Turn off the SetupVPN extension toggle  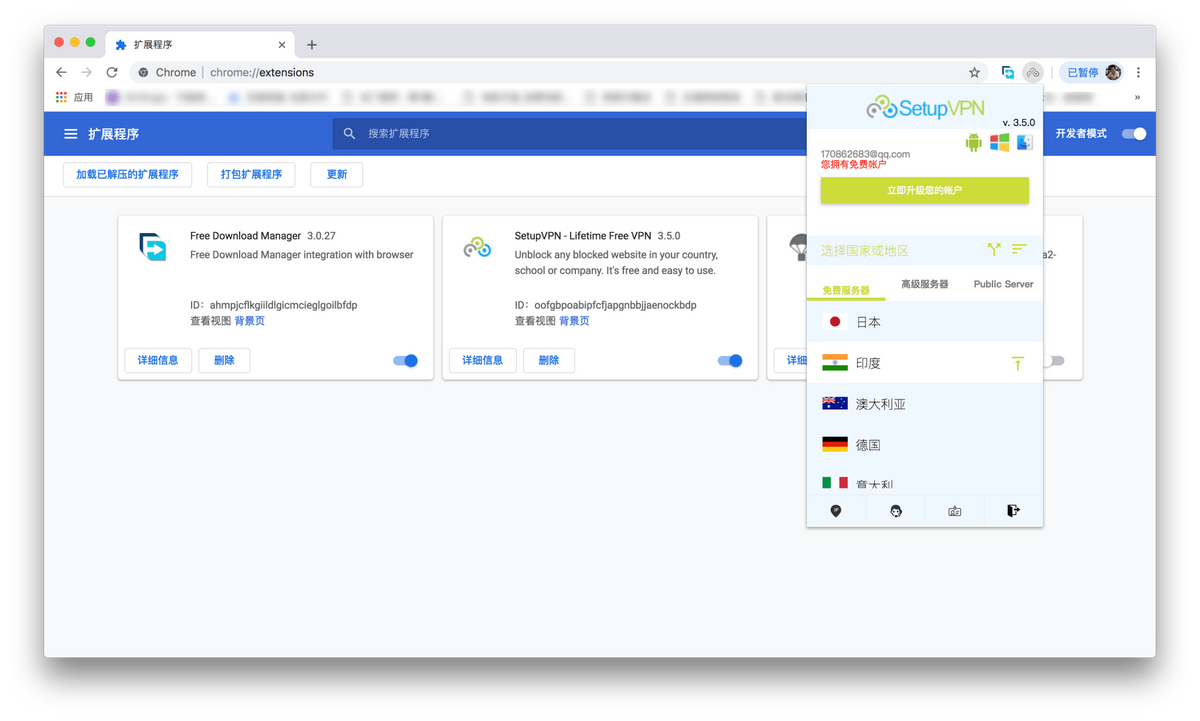[x=730, y=361]
